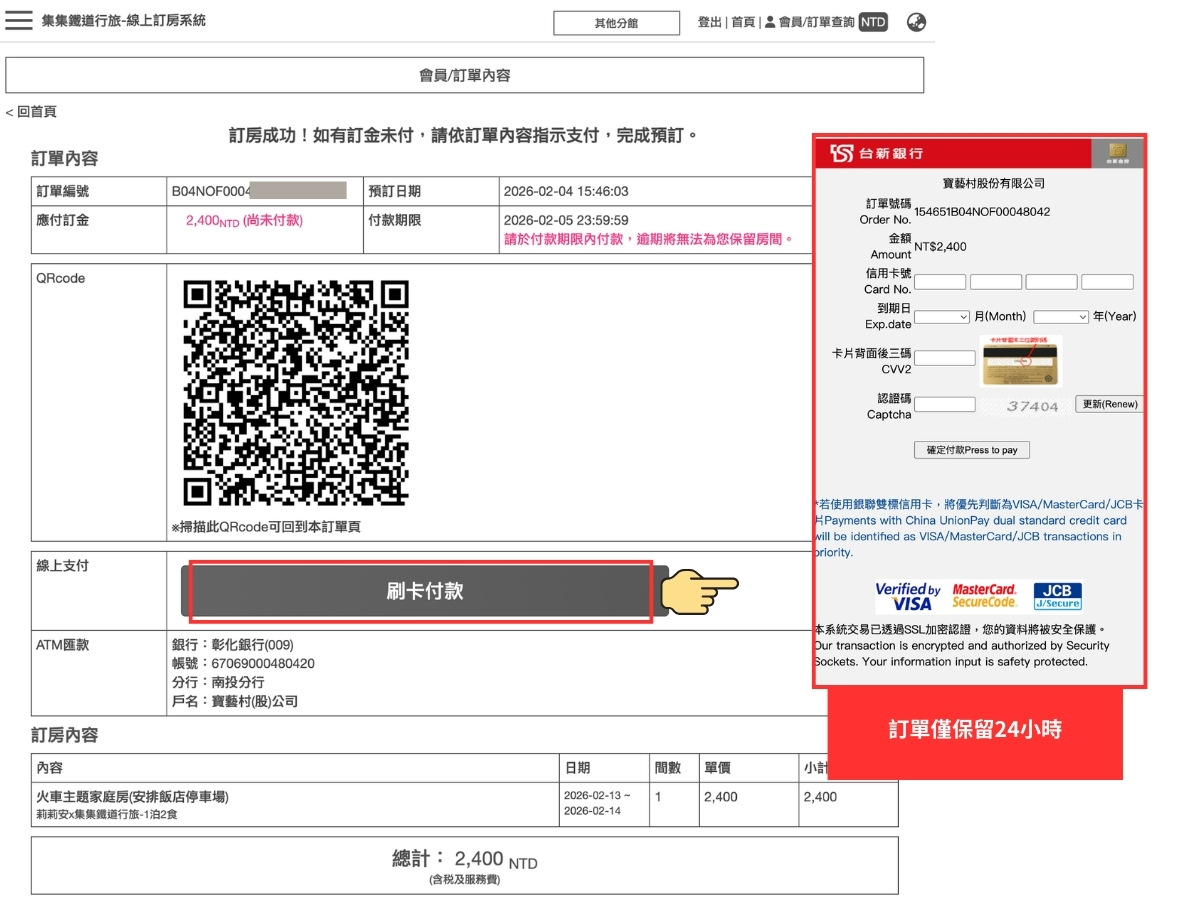
Task: Click the 回首頁 return home link
Action: tap(32, 113)
